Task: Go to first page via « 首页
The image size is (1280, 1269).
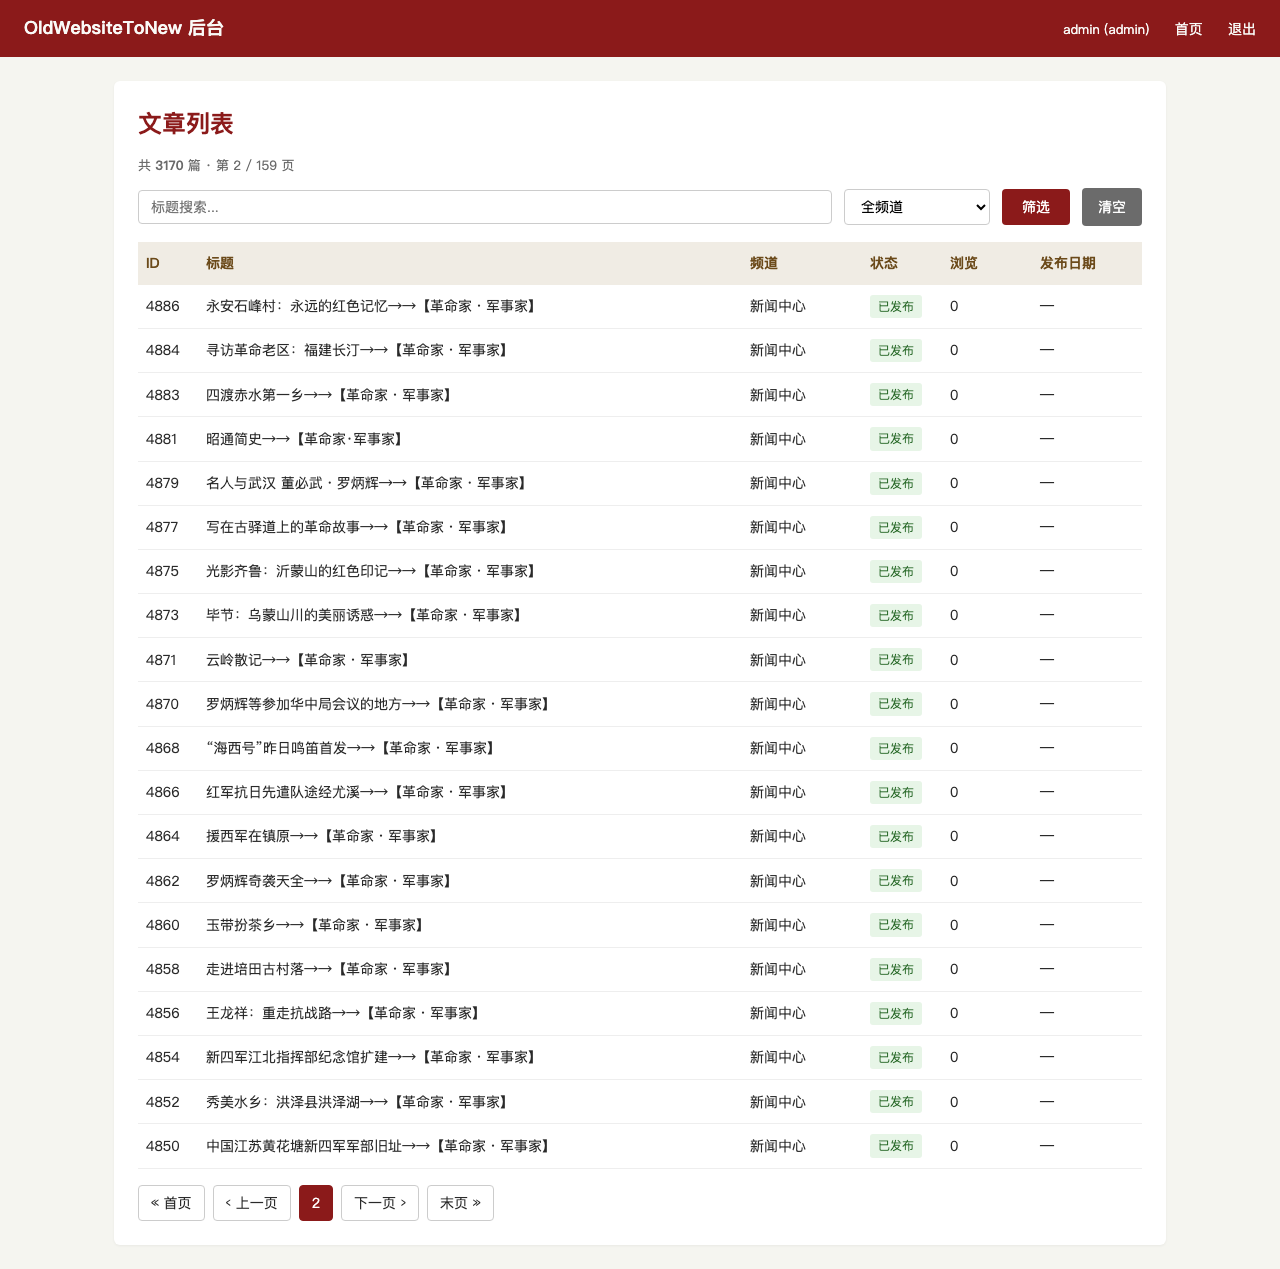Action: (171, 1203)
